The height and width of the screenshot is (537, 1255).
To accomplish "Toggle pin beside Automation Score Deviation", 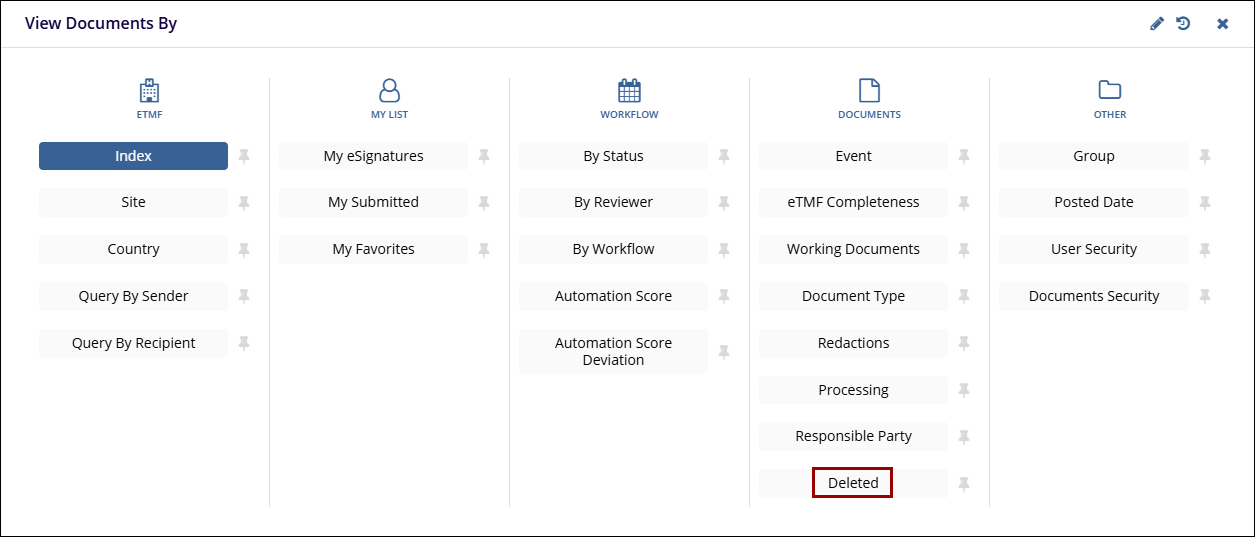I will (x=724, y=352).
